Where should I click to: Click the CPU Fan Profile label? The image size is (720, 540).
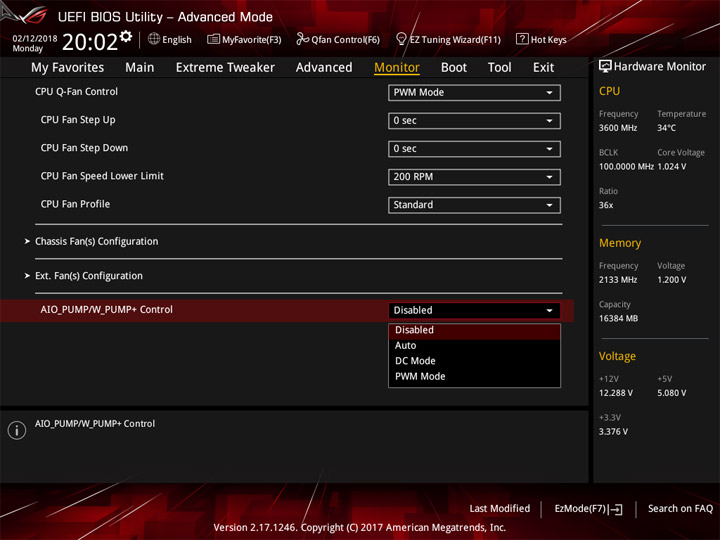75,204
